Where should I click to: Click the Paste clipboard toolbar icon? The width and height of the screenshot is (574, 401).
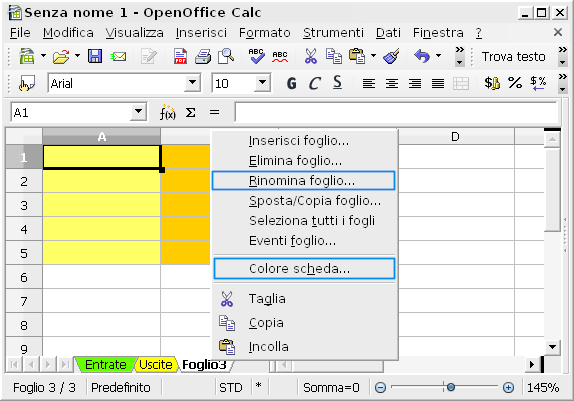coord(357,56)
